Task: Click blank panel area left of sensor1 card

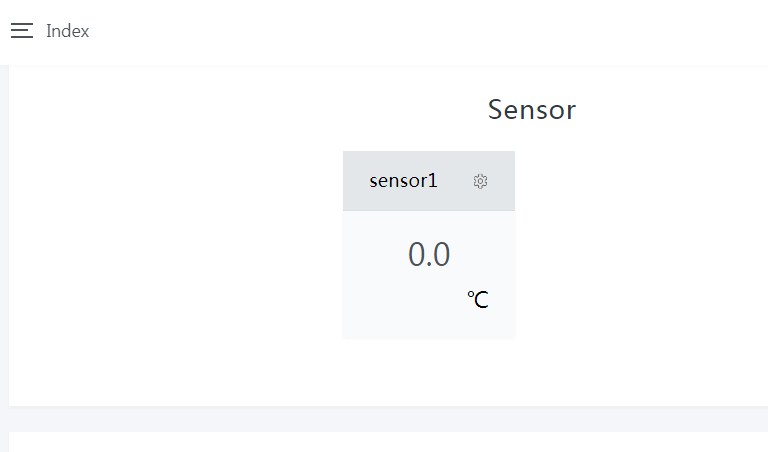Action: click(180, 250)
